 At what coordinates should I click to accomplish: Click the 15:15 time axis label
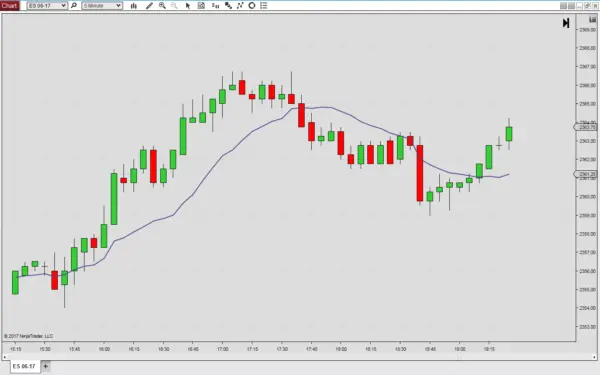coord(16,349)
